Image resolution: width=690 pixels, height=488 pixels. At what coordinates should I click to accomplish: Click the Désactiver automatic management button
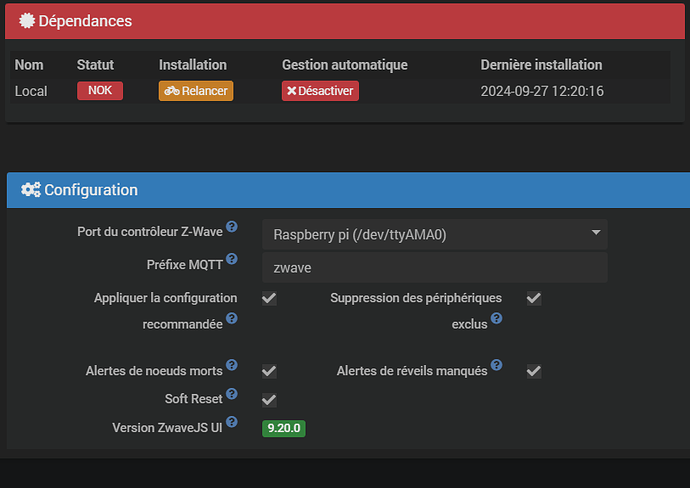[x=320, y=91]
